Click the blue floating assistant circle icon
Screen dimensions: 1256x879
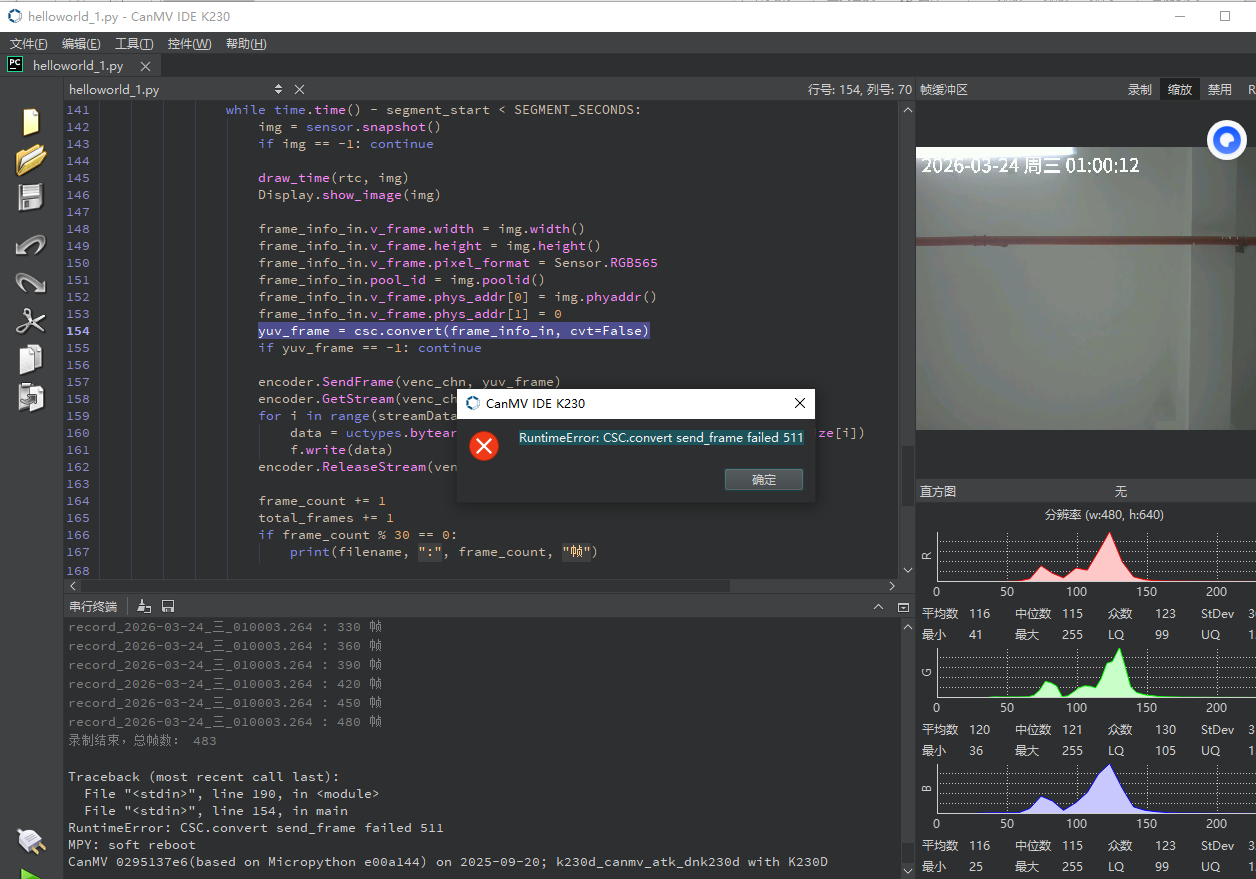pos(1226,140)
